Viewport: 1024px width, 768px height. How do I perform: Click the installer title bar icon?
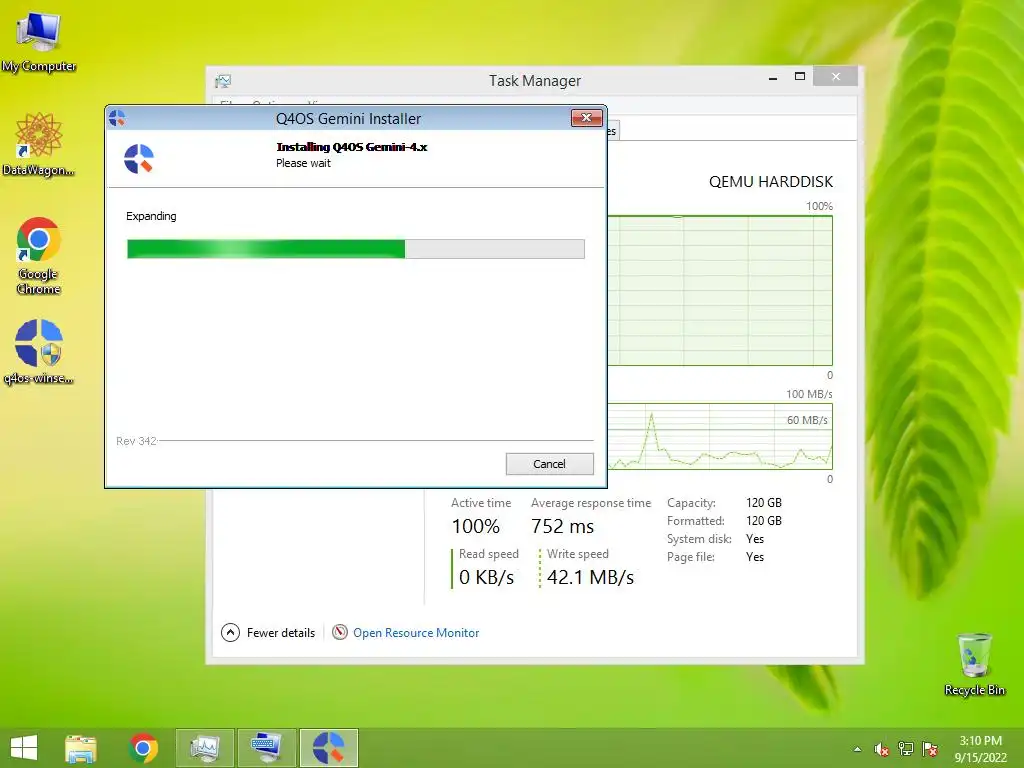[118, 118]
